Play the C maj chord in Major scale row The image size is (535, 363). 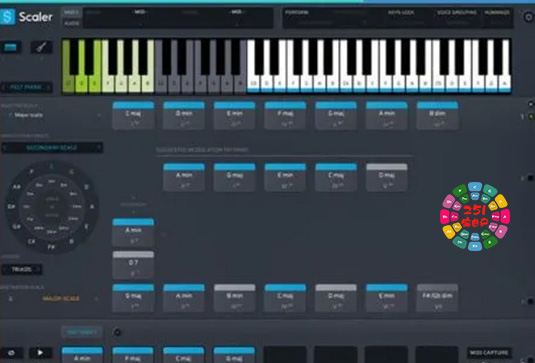(x=133, y=116)
